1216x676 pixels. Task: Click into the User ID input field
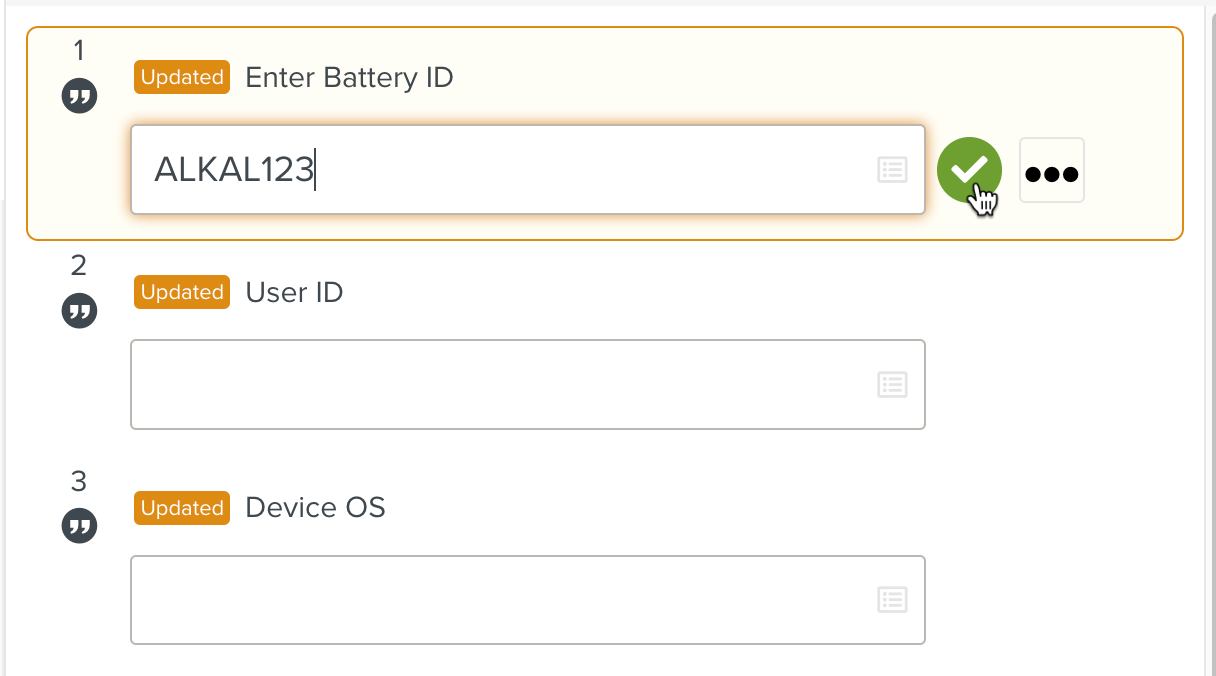[x=500, y=385]
